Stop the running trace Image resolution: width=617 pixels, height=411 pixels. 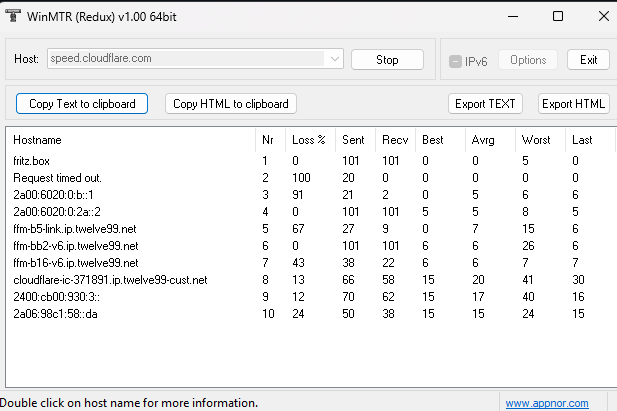(x=387, y=60)
